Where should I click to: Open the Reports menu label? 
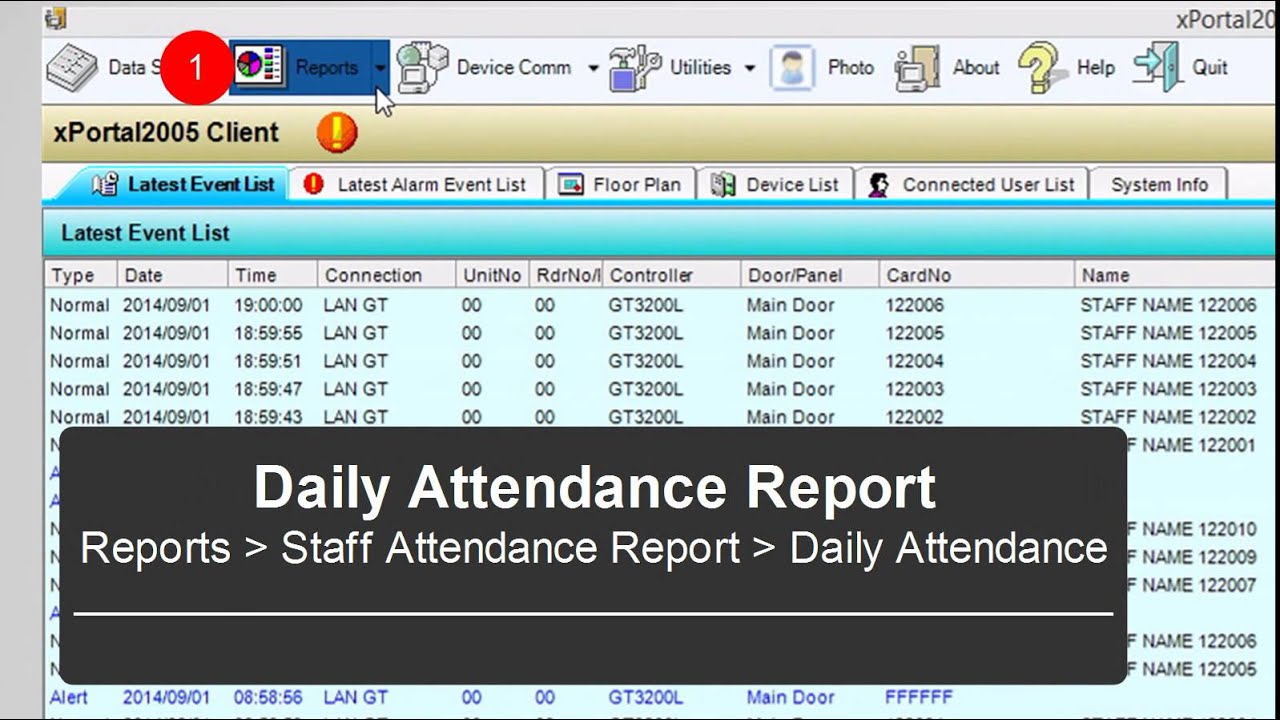coord(326,68)
